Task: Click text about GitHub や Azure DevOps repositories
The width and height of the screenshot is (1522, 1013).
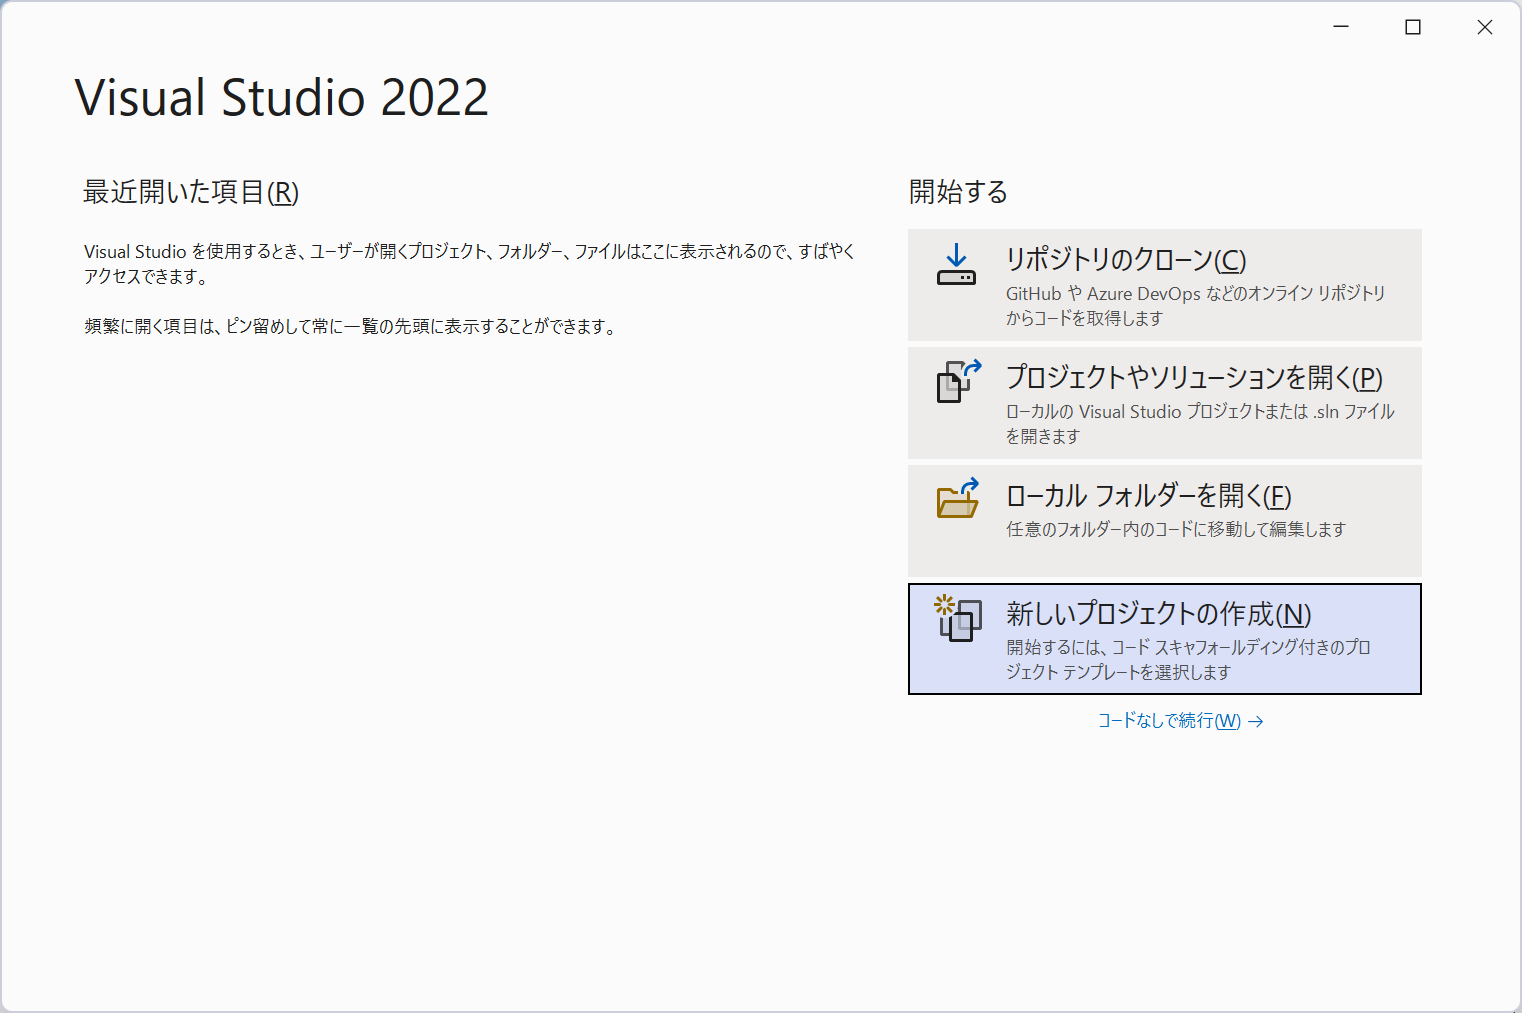Action: 1196,306
